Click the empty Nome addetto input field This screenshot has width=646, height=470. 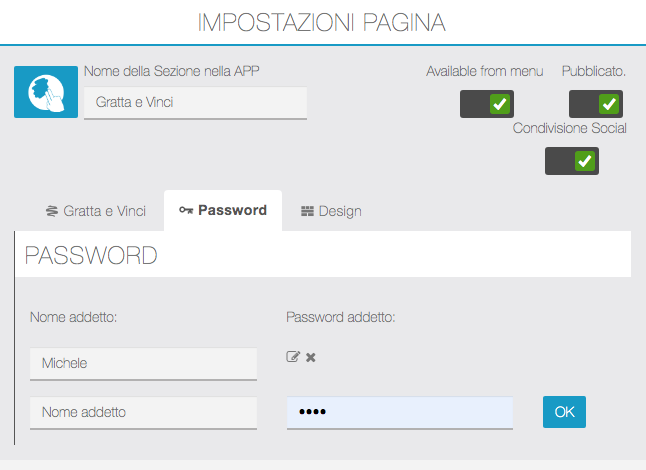tap(143, 412)
